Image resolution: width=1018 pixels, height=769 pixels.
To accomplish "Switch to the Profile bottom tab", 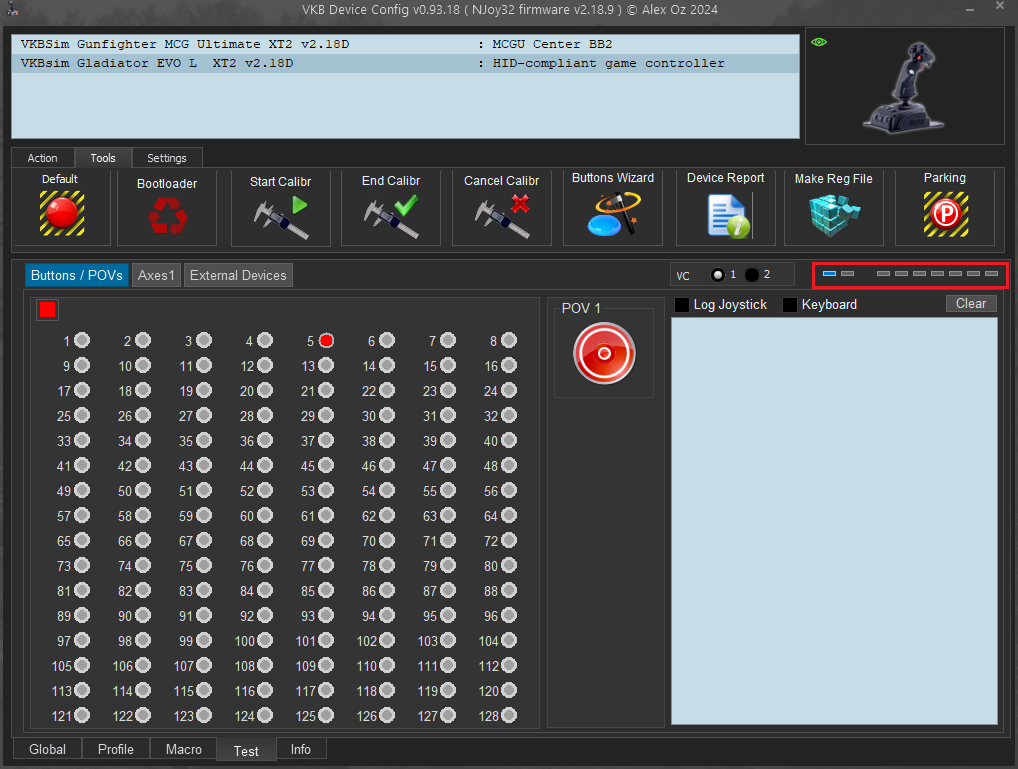I will [116, 749].
